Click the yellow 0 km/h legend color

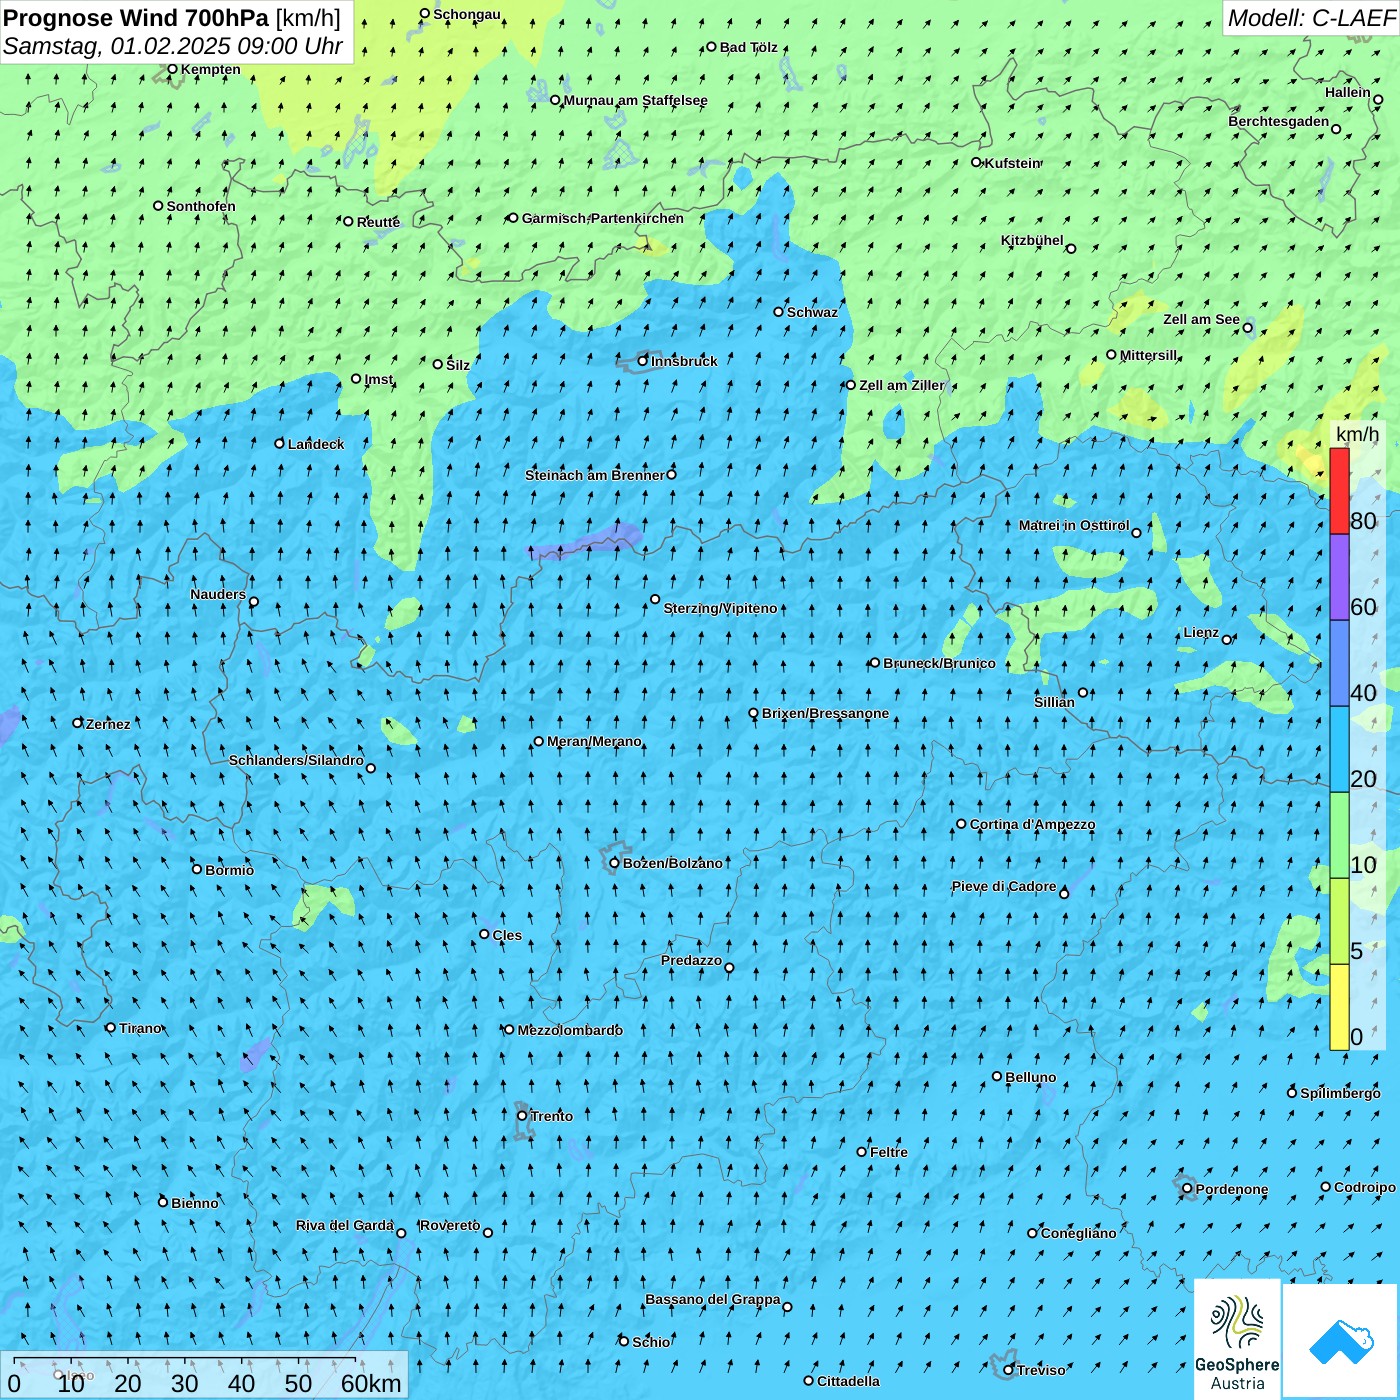point(1339,1007)
